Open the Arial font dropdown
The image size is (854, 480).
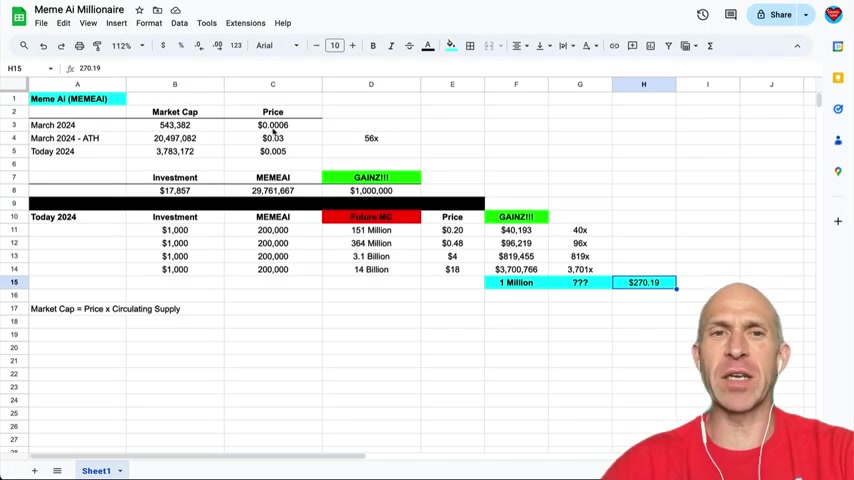click(x=277, y=46)
